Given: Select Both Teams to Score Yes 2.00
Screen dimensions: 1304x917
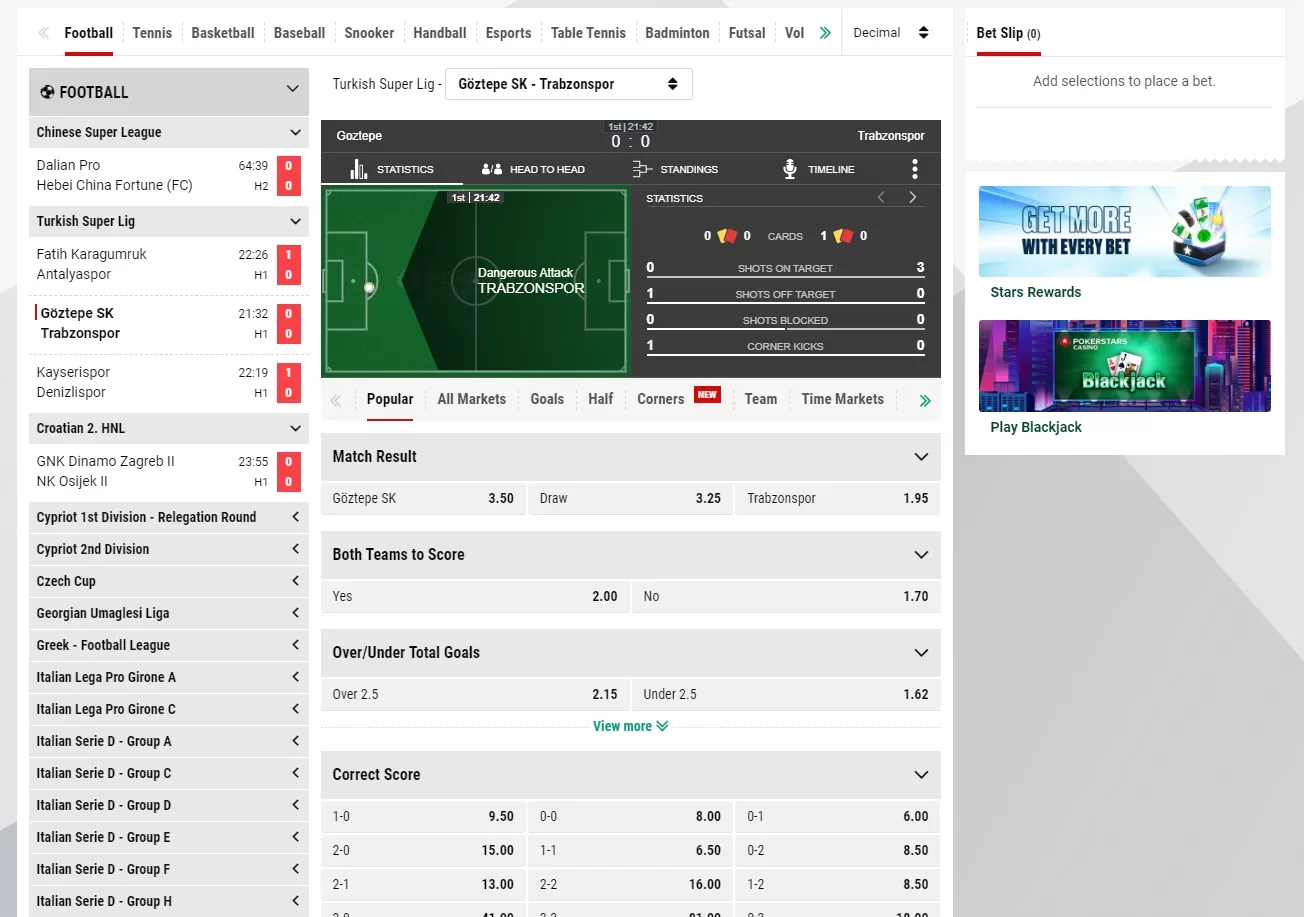Looking at the screenshot, I should 475,596.
